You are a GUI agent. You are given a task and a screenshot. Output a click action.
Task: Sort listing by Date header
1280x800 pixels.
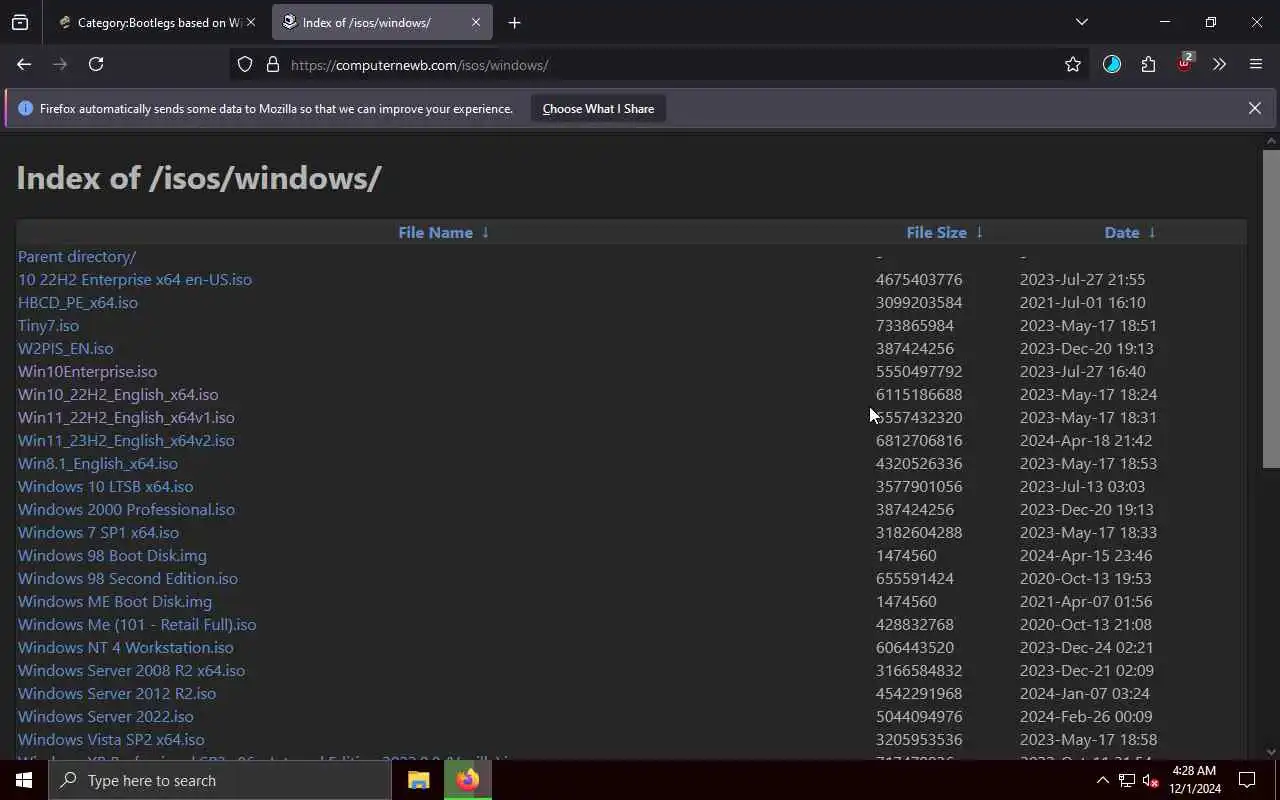click(1122, 232)
